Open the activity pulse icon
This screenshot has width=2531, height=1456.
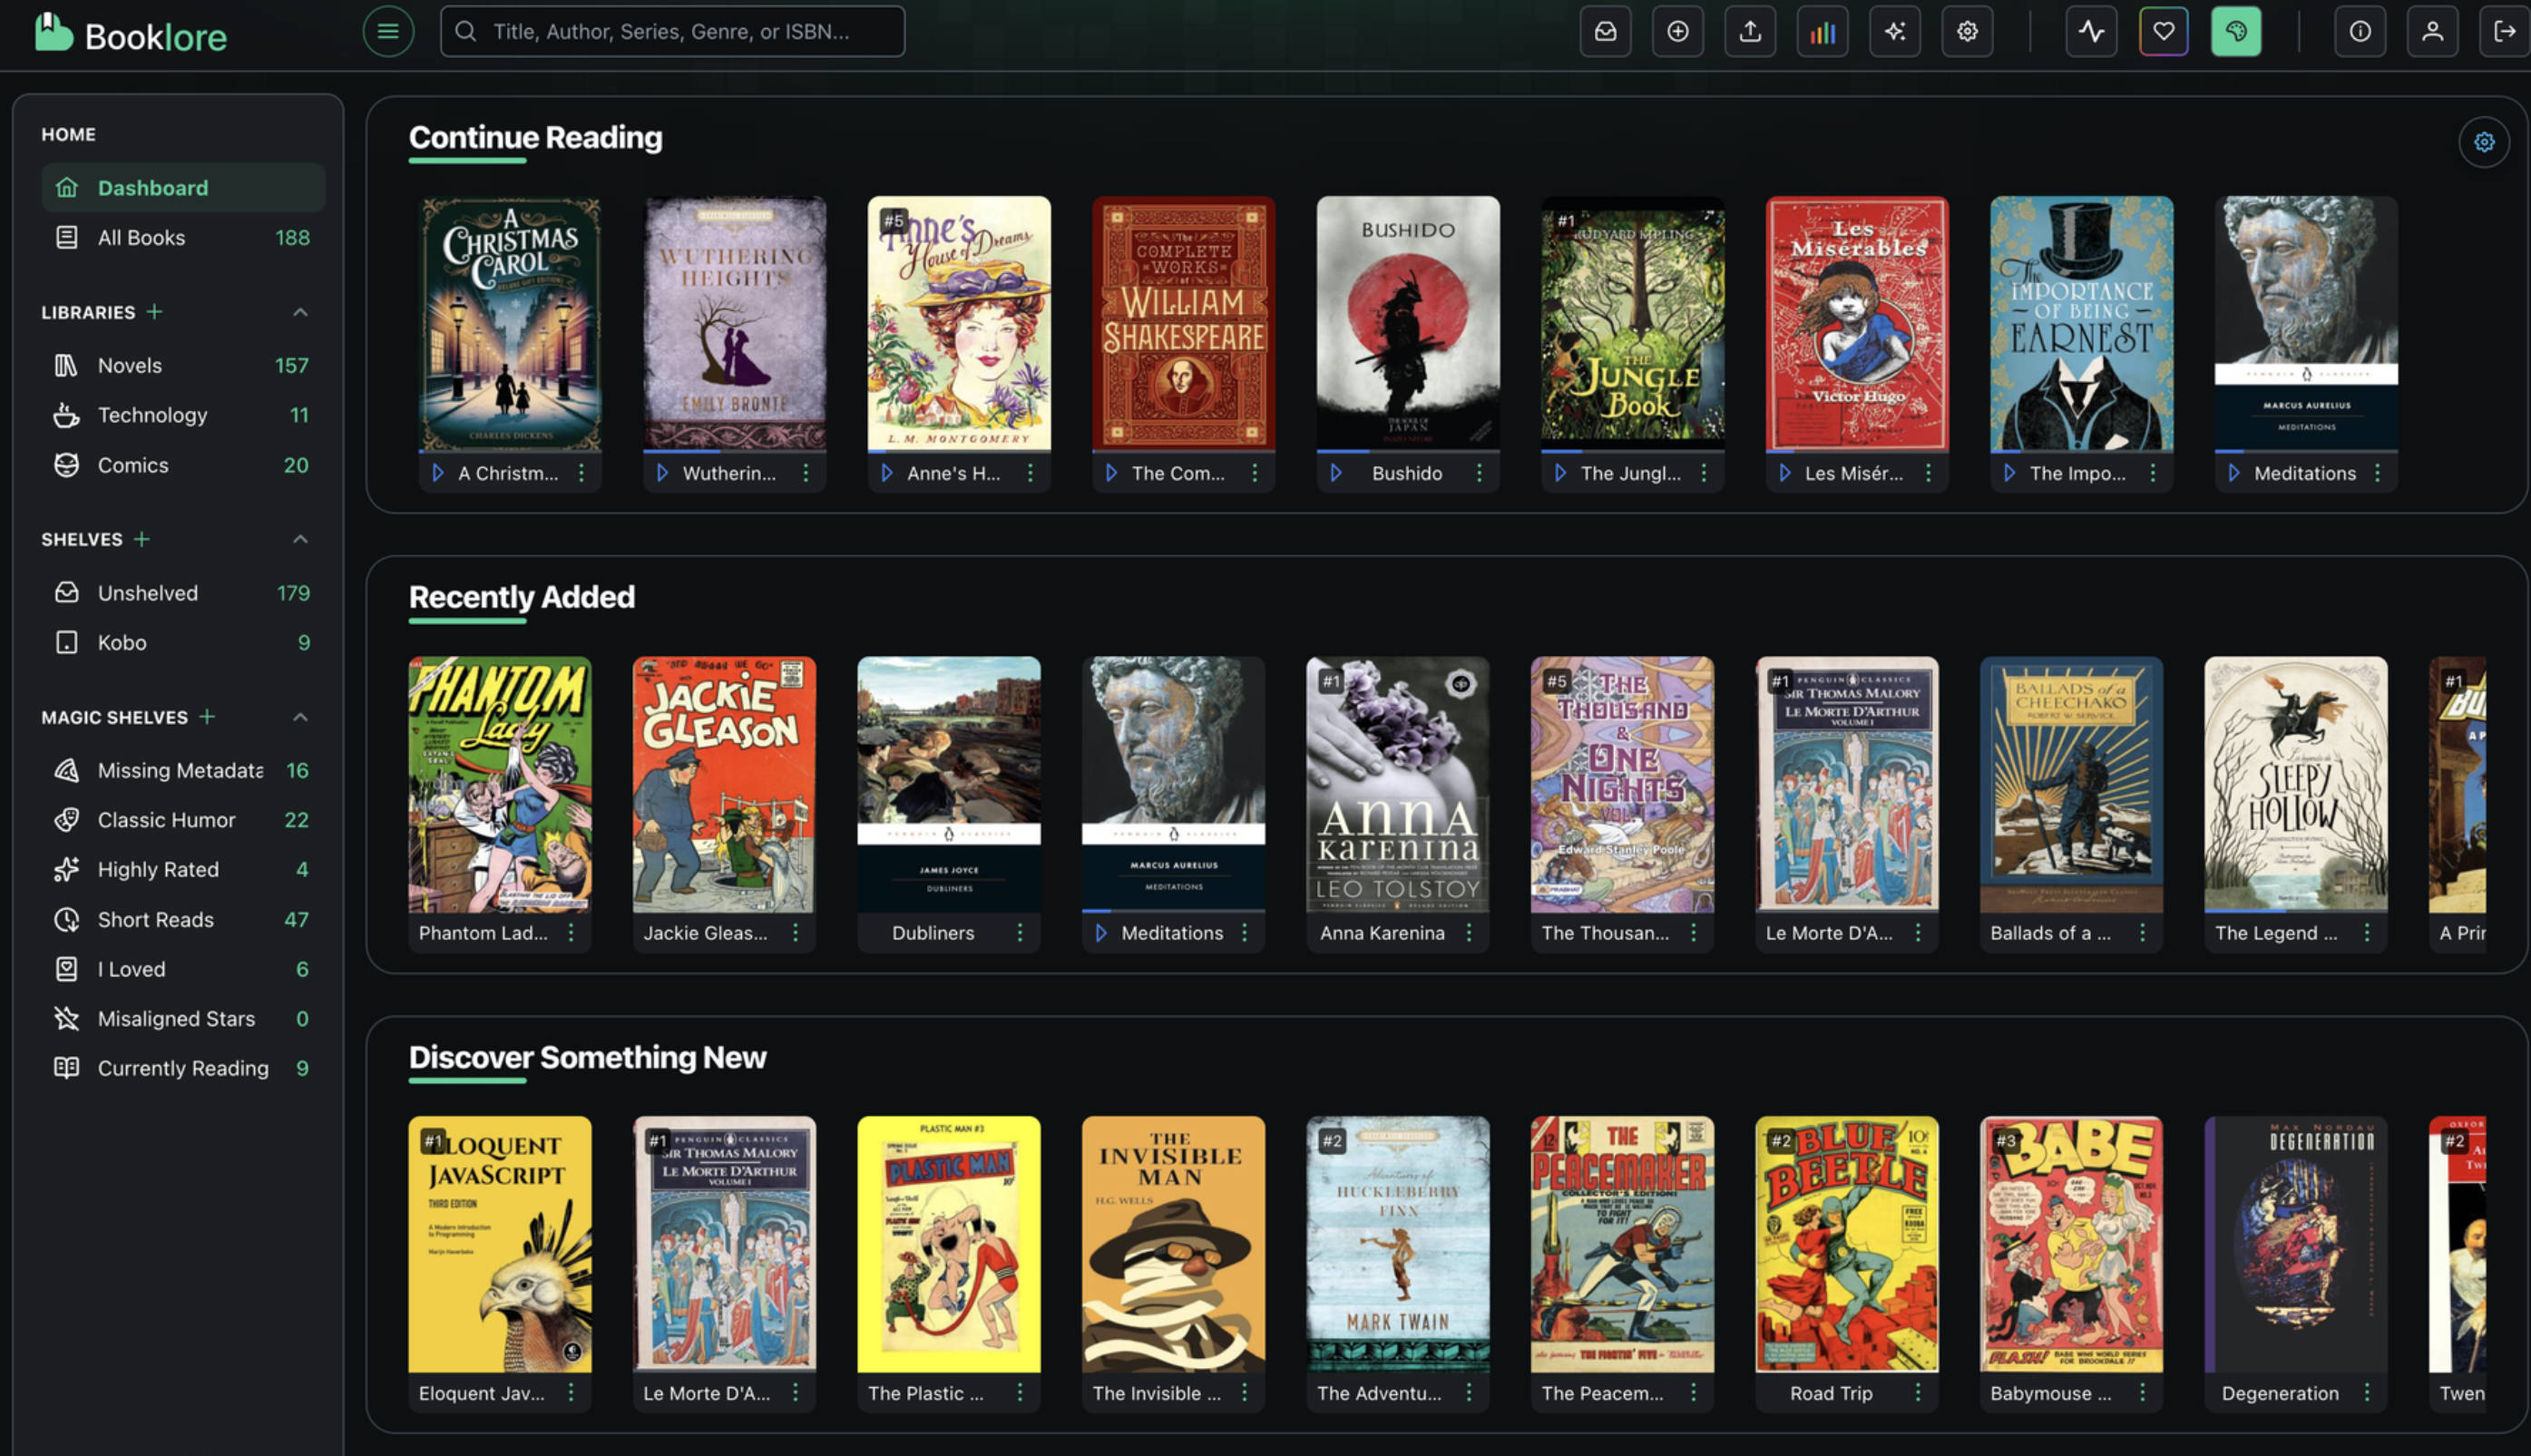[2091, 31]
